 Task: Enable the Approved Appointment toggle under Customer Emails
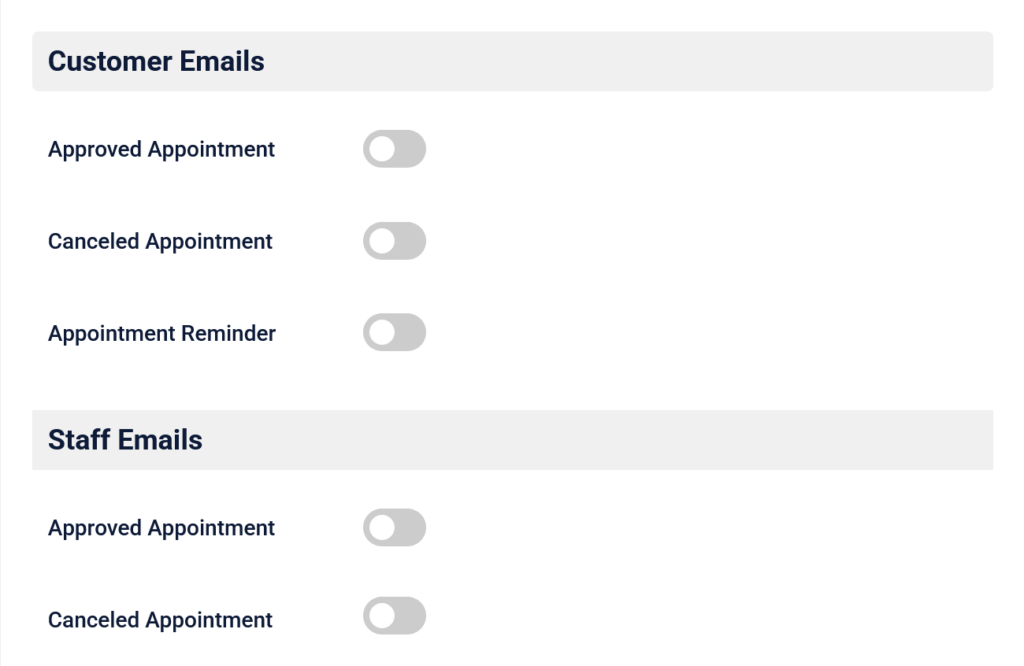tap(394, 148)
